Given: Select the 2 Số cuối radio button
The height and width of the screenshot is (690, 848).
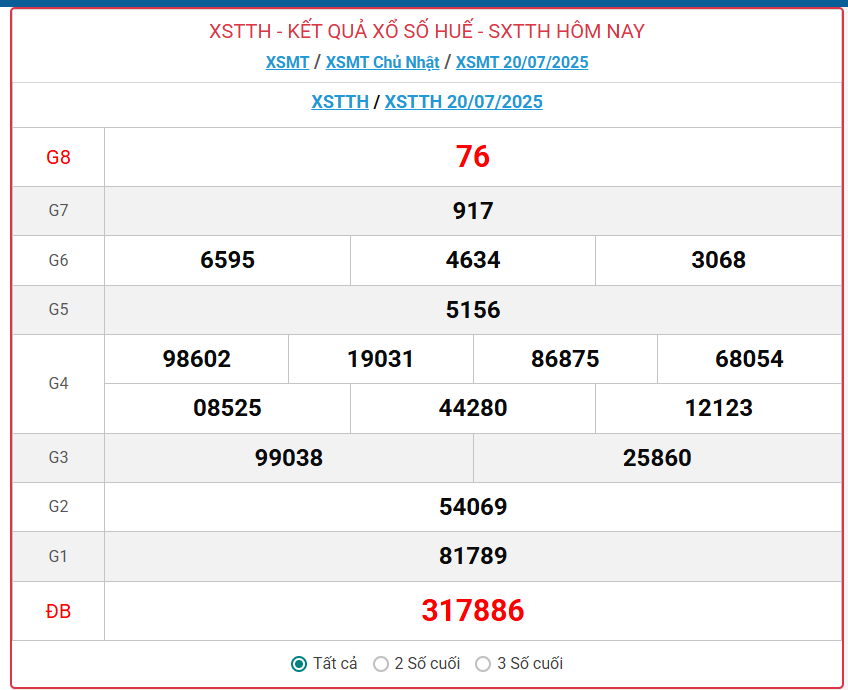Looking at the screenshot, I should tap(381, 664).
